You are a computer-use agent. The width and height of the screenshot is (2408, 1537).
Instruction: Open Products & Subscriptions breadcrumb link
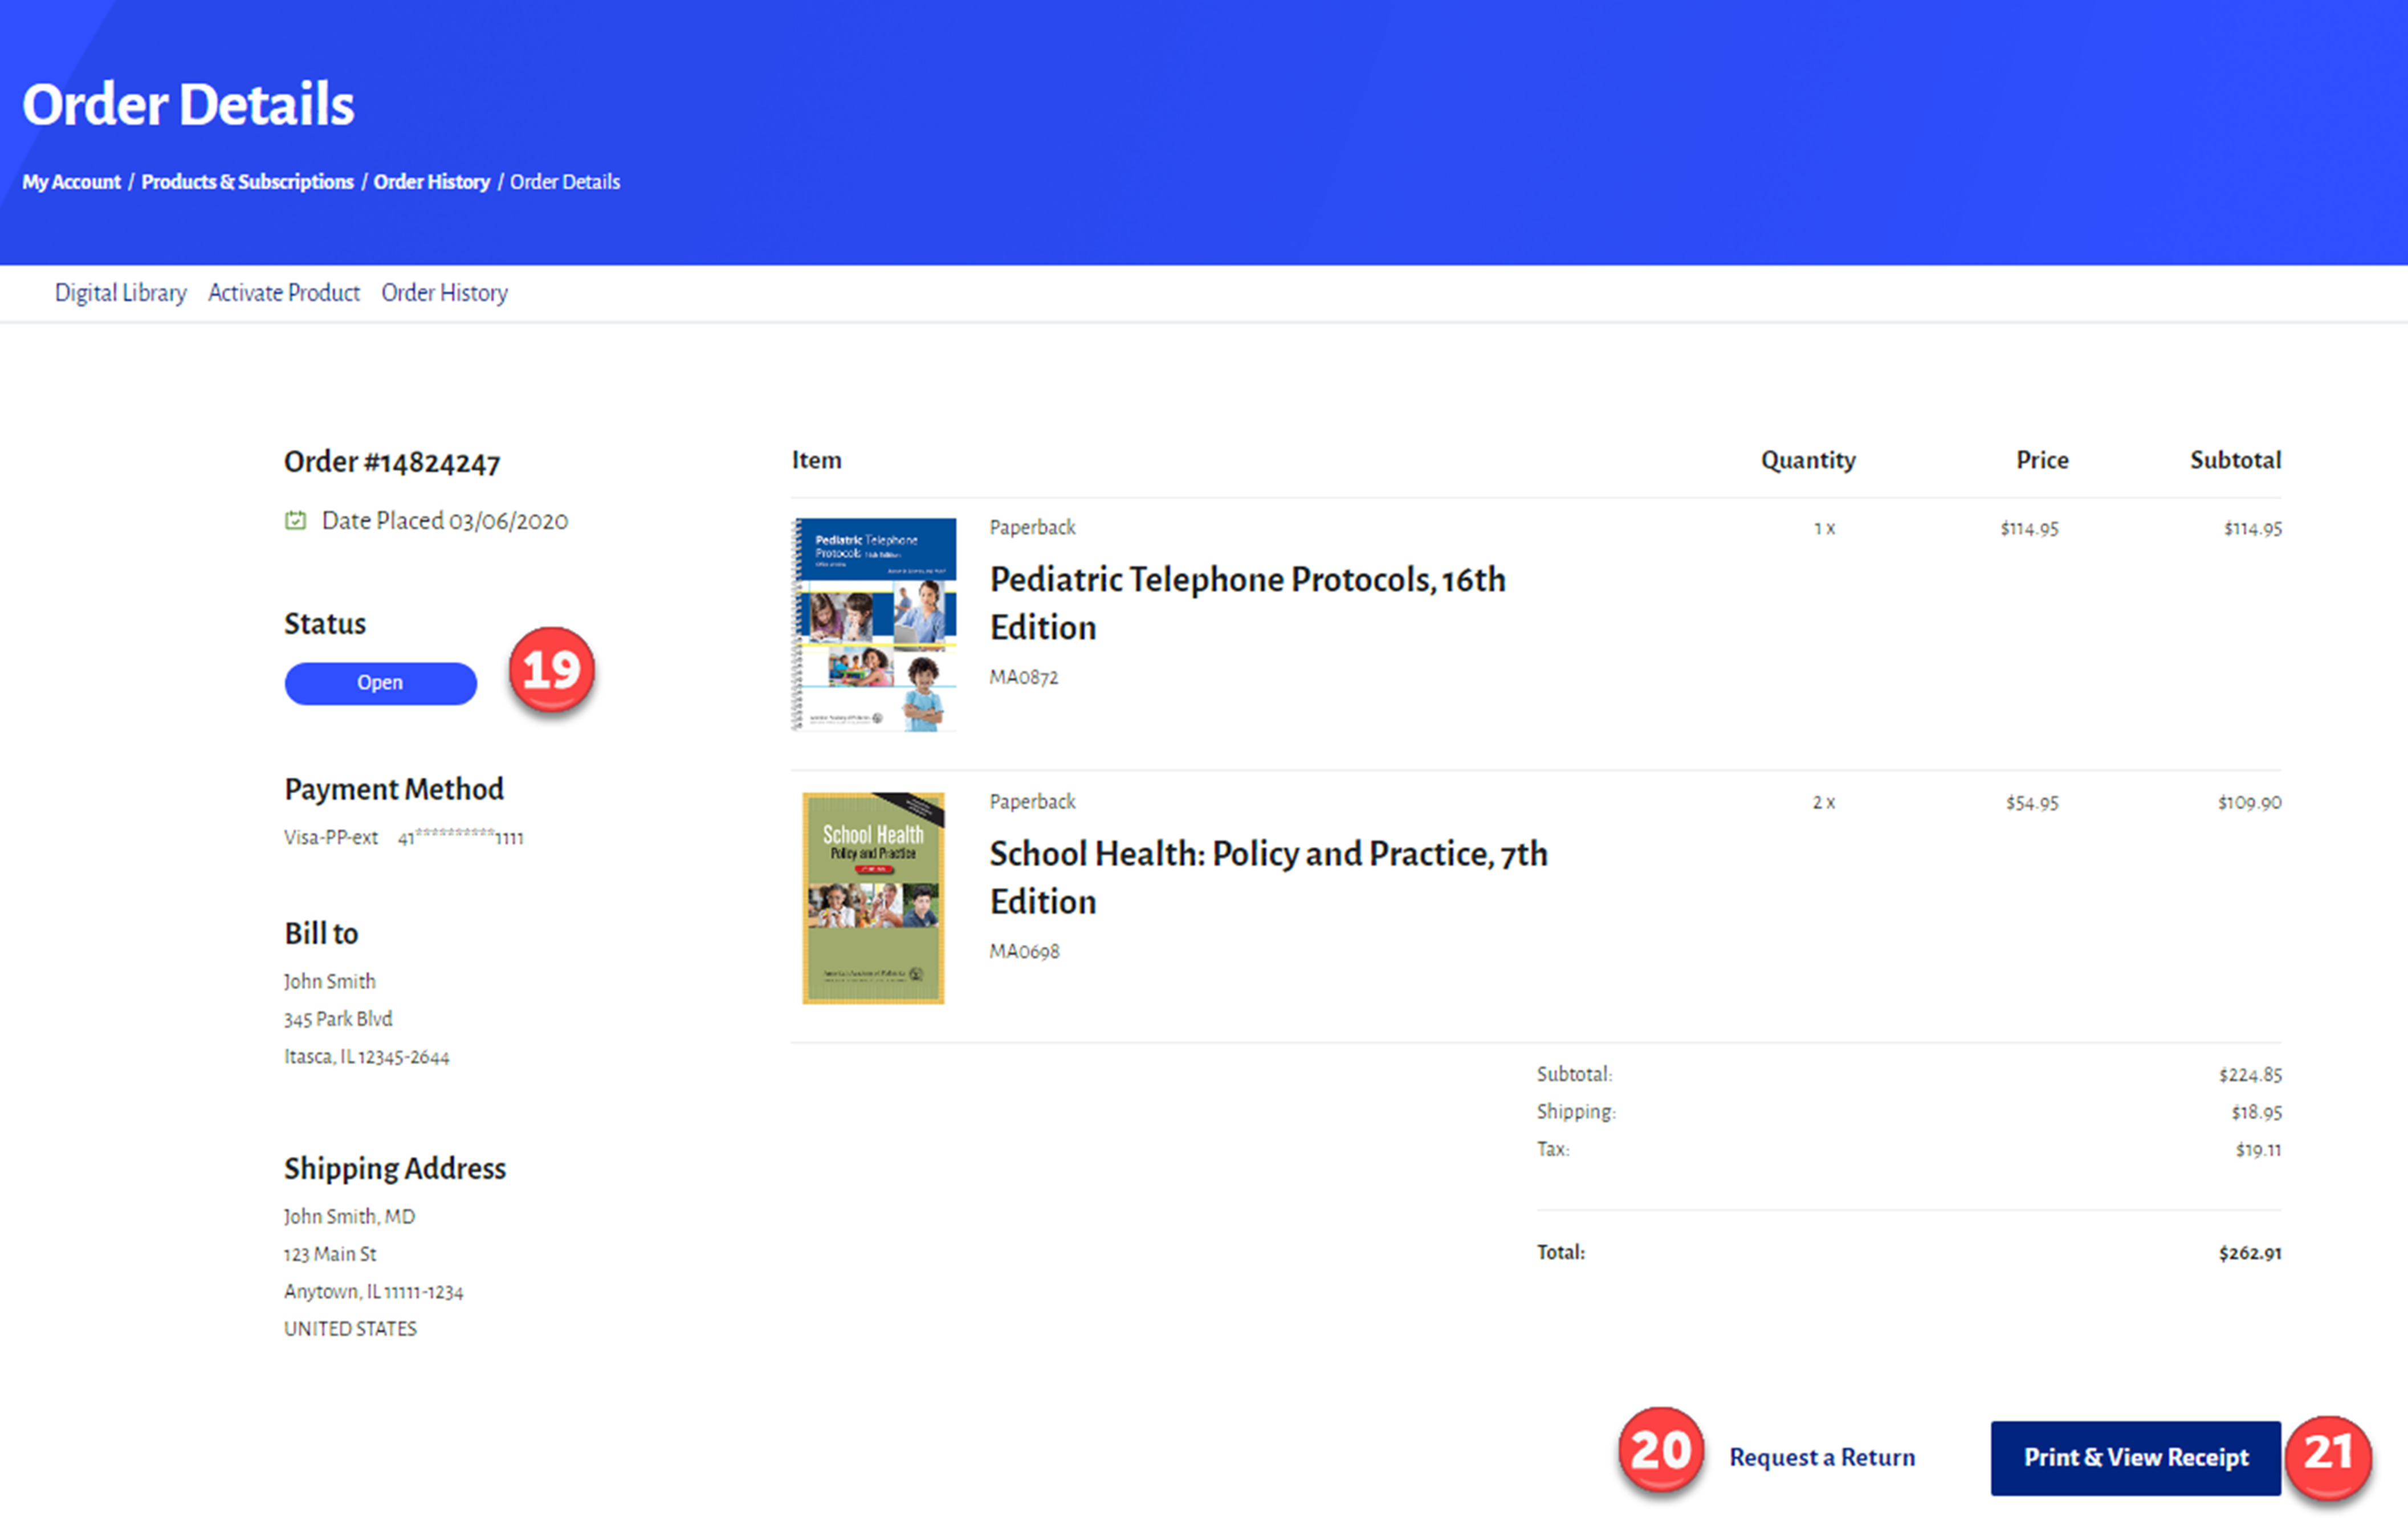(x=247, y=182)
